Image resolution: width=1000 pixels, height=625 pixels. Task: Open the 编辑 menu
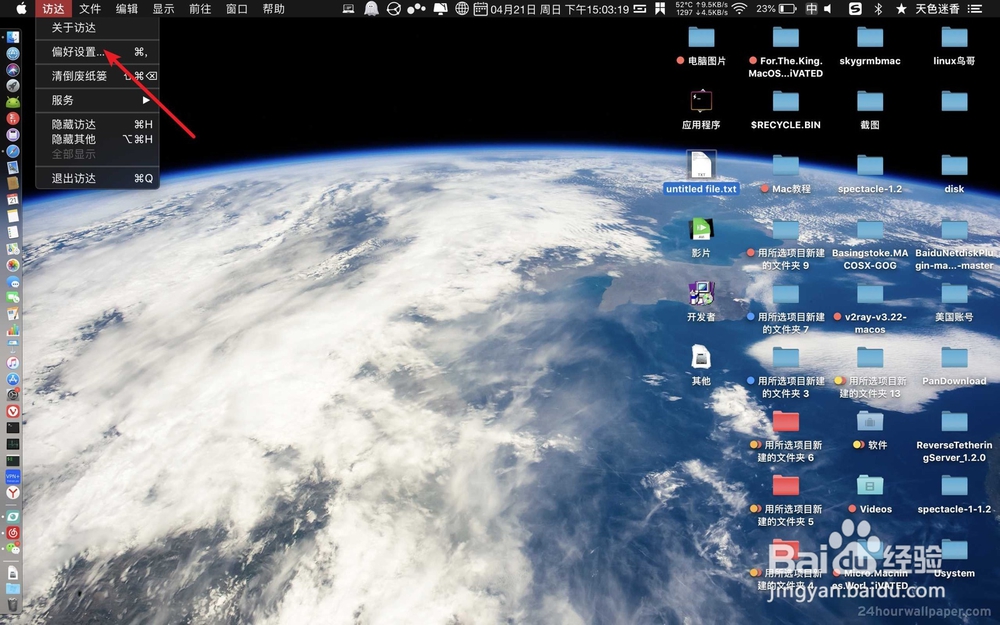pos(127,9)
